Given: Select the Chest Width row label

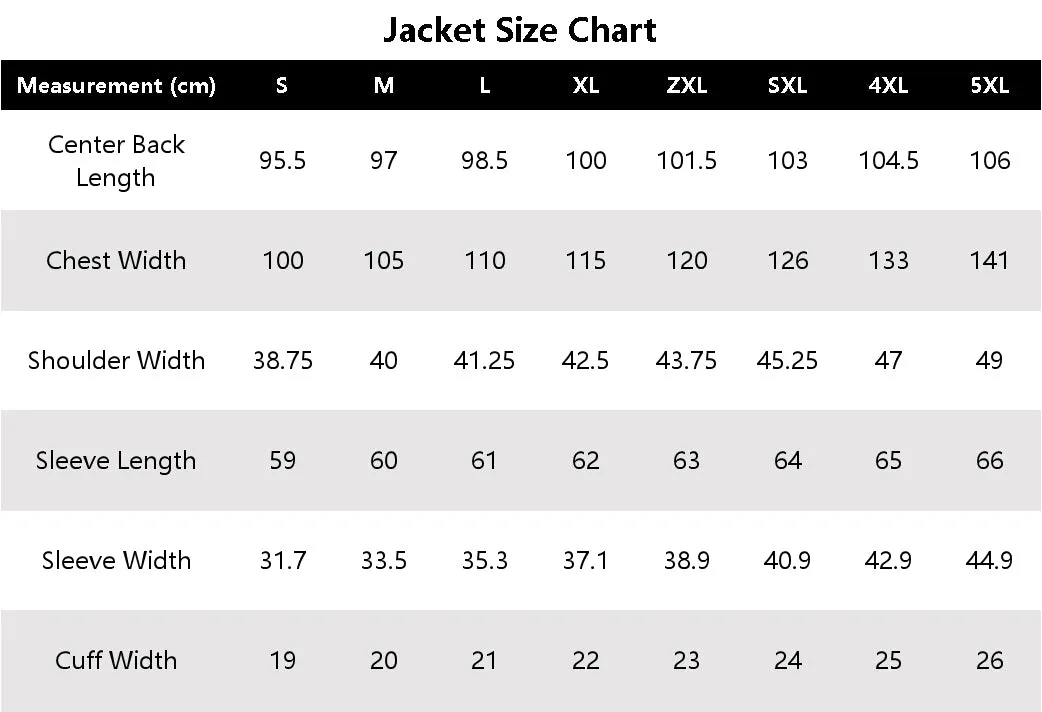Looking at the screenshot, I should pyautogui.click(x=116, y=261).
